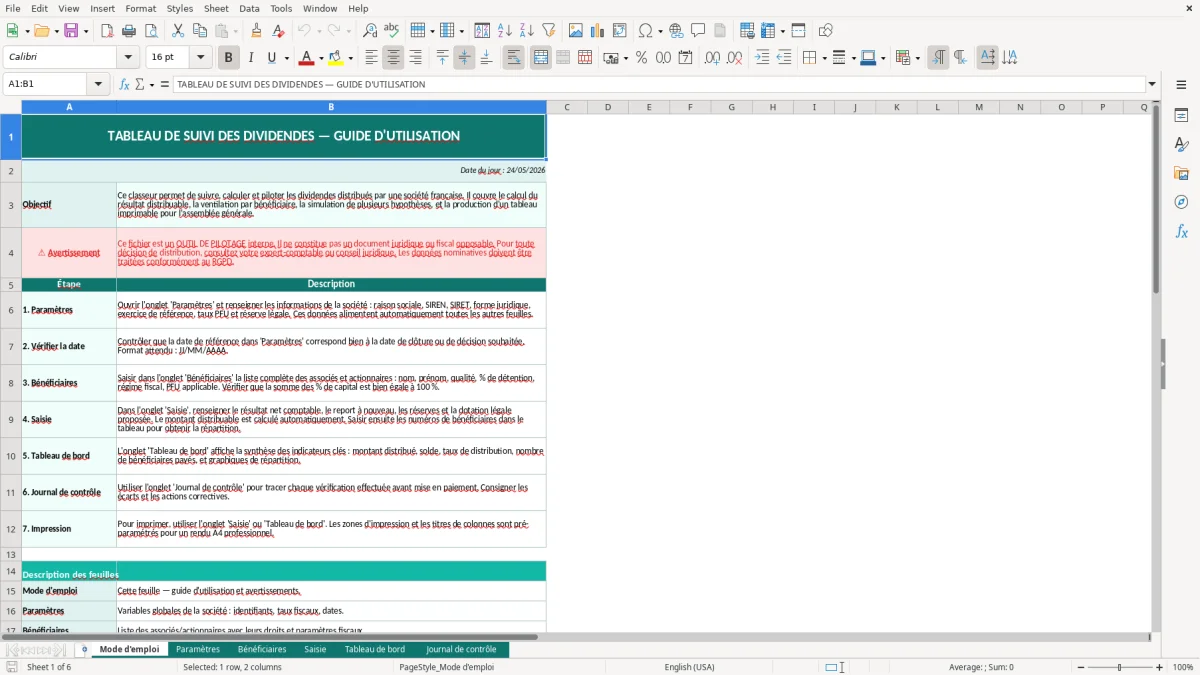The height and width of the screenshot is (675, 1200).
Task: Open the Name Box dropdown
Action: pyautogui.click(x=98, y=84)
